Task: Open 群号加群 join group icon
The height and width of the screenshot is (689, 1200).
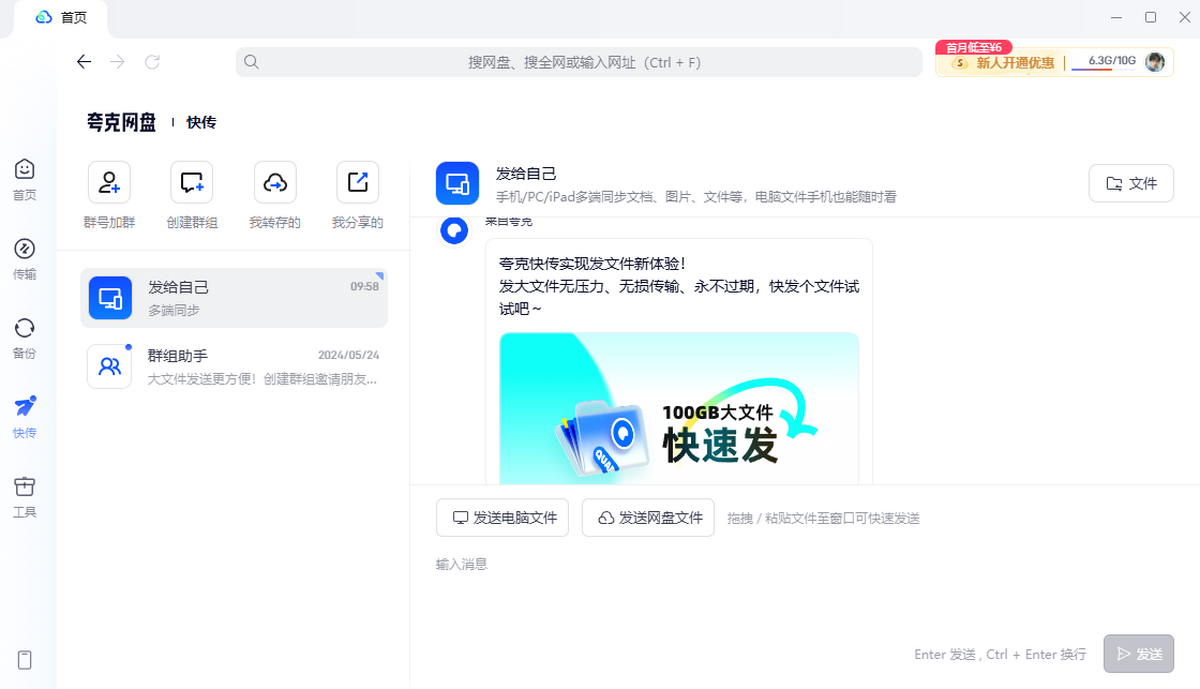Action: coord(109,182)
